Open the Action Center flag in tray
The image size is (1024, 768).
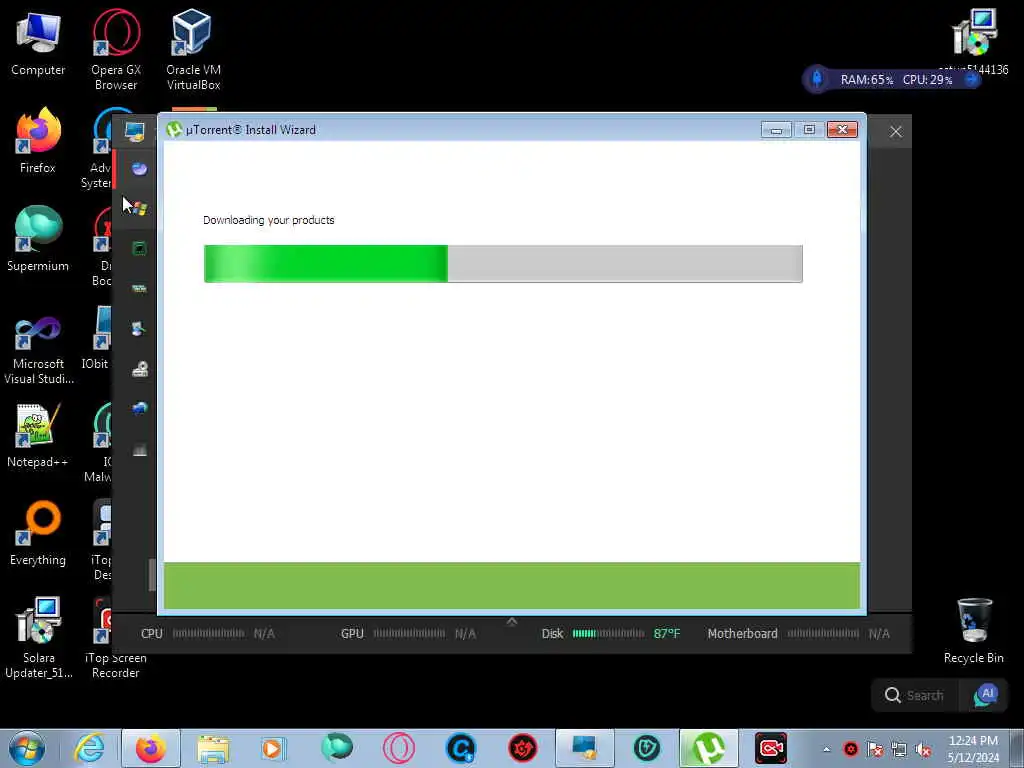875,749
